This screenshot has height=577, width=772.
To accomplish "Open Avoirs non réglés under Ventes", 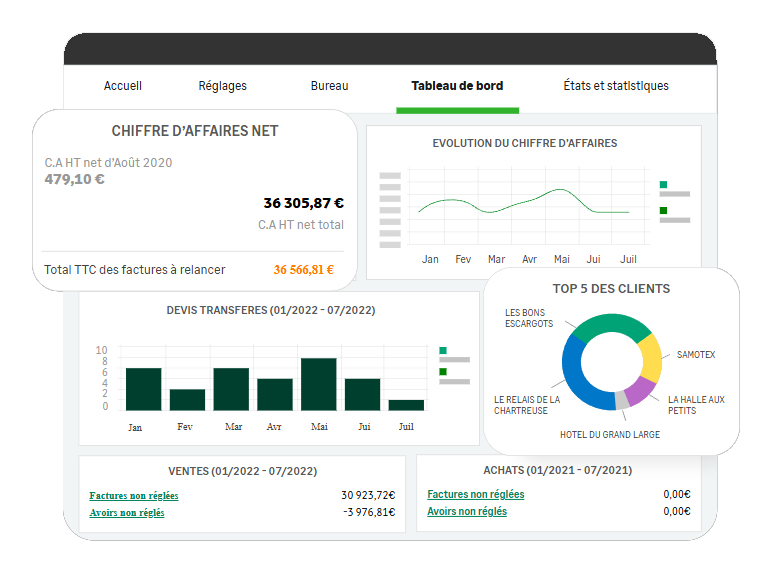I will point(127,513).
